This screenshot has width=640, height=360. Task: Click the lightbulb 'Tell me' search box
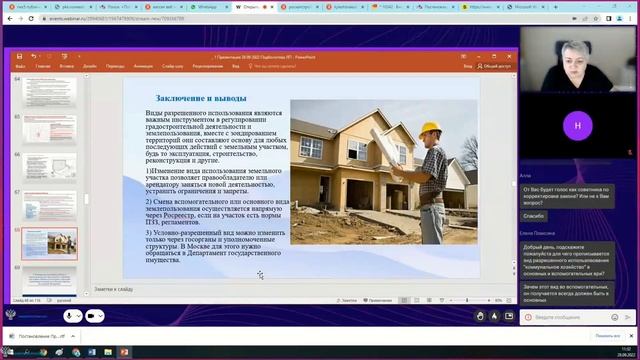click(x=272, y=66)
